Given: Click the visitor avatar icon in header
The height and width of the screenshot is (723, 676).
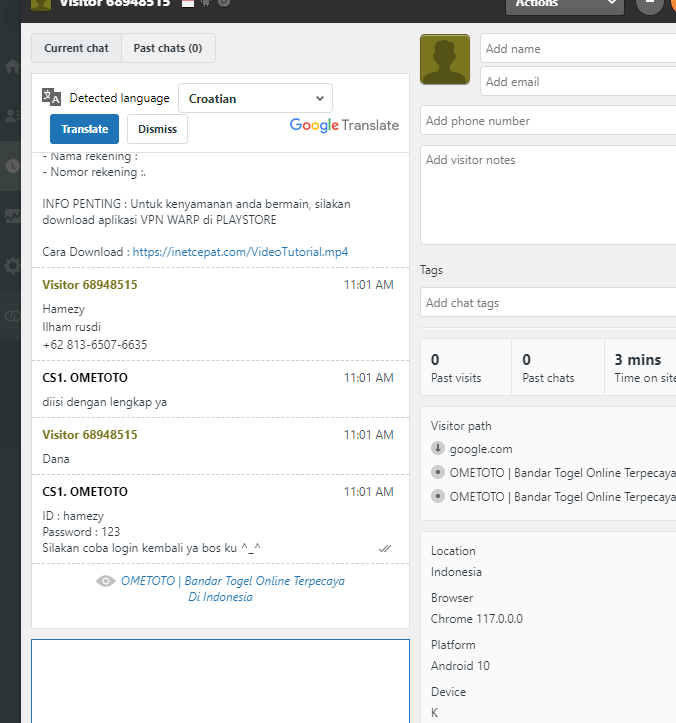Looking at the screenshot, I should click(x=41, y=5).
